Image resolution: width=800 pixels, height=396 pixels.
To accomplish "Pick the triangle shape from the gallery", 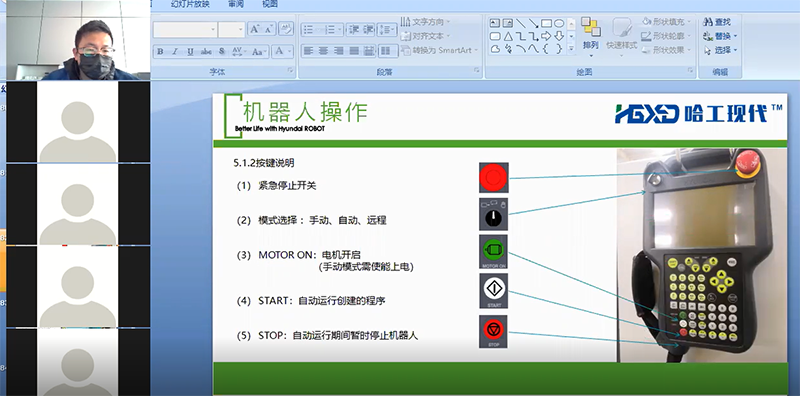I will click(508, 36).
